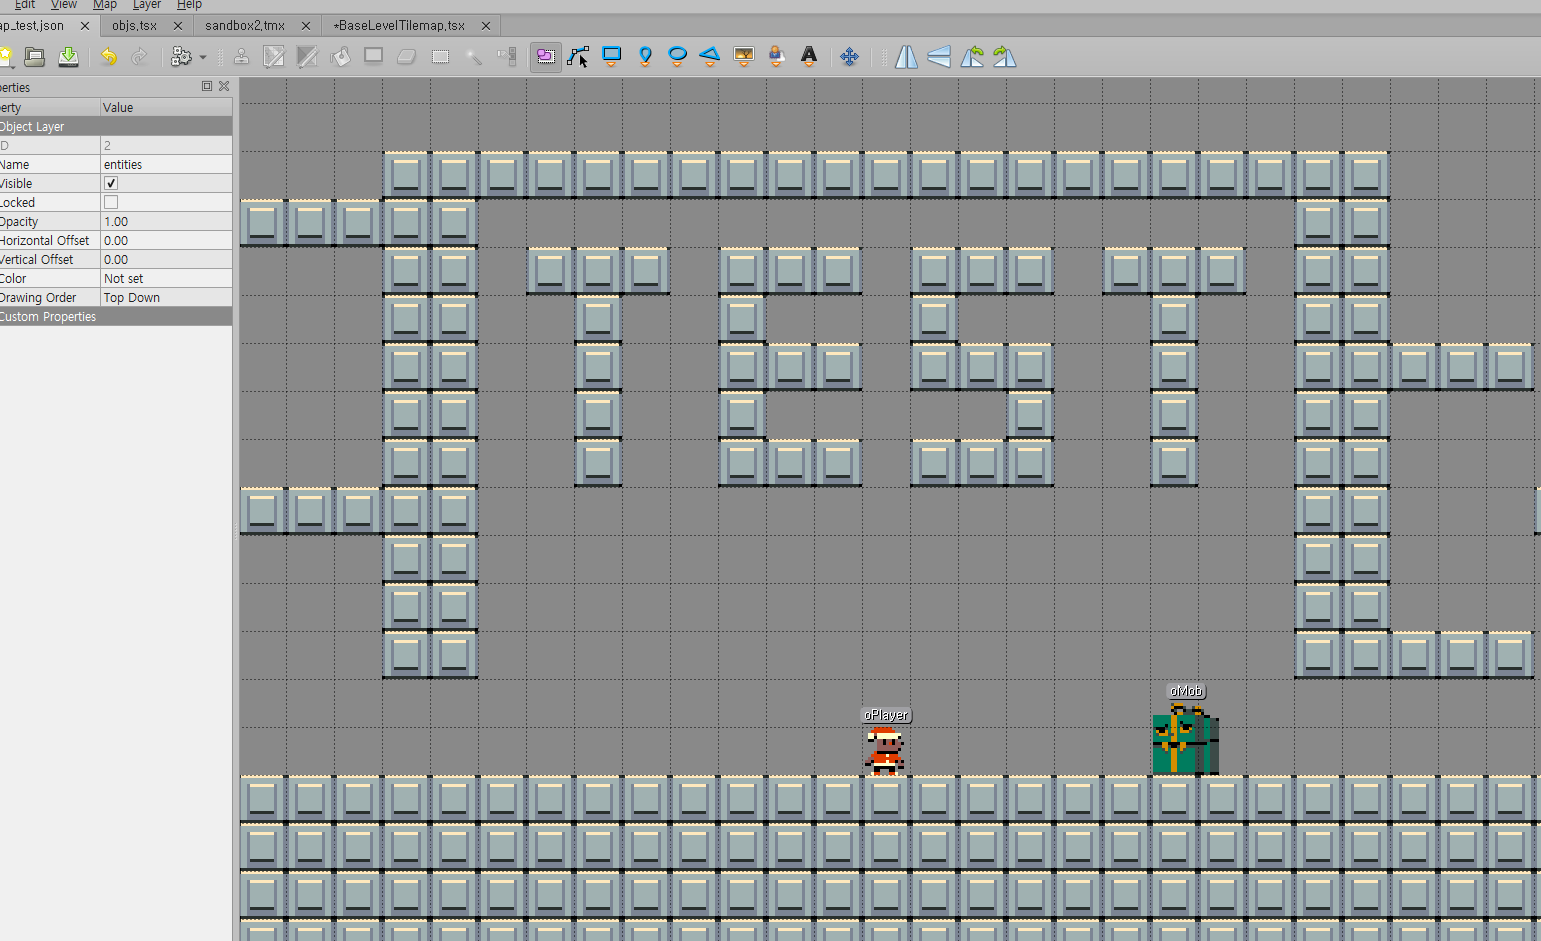Edit the Name field value 'entities'
Viewport: 1541px width, 941px height.
166,165
